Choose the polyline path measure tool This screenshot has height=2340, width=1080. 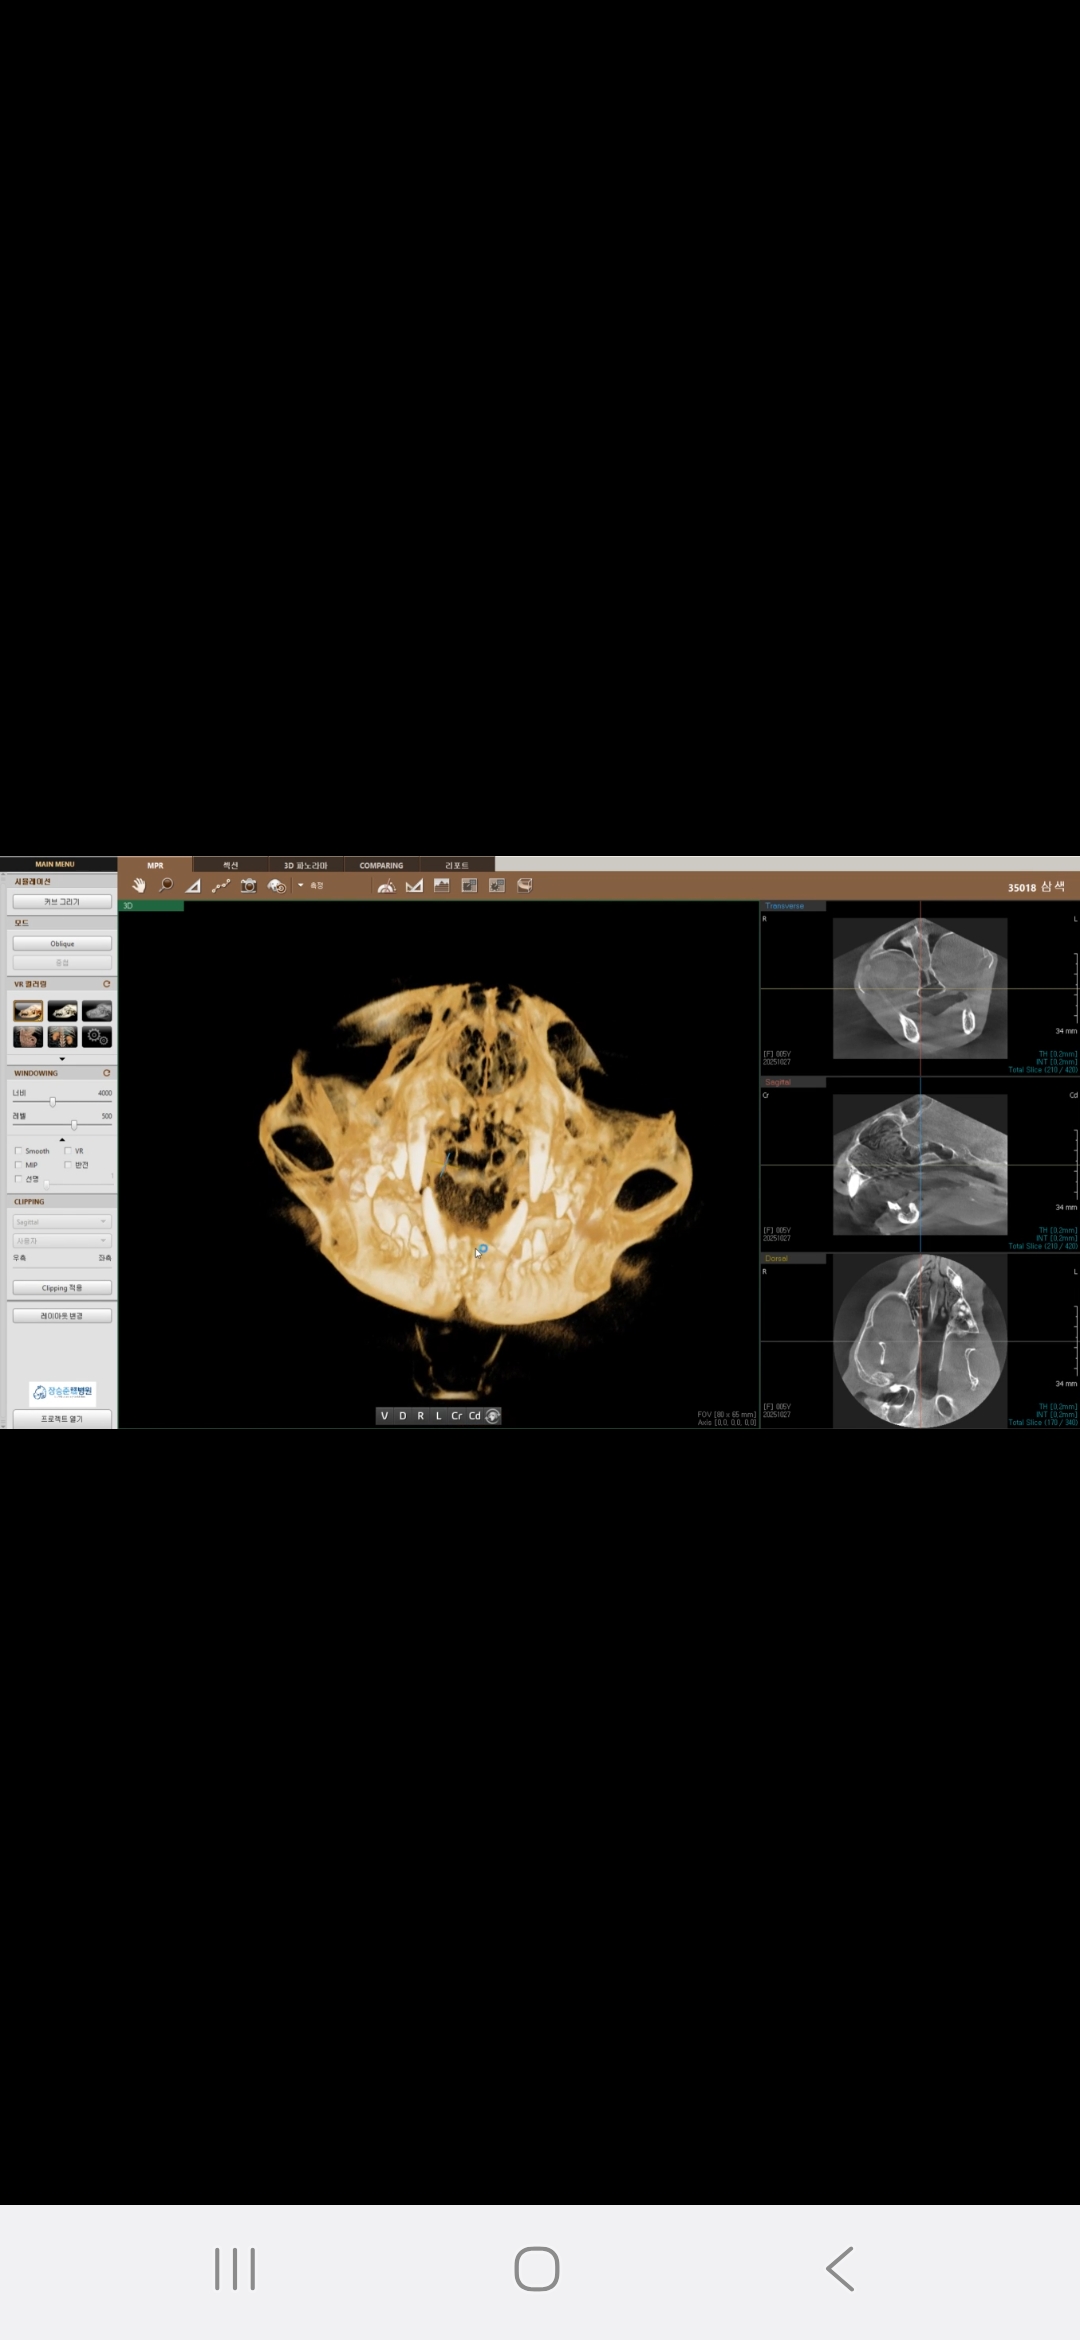coord(221,885)
